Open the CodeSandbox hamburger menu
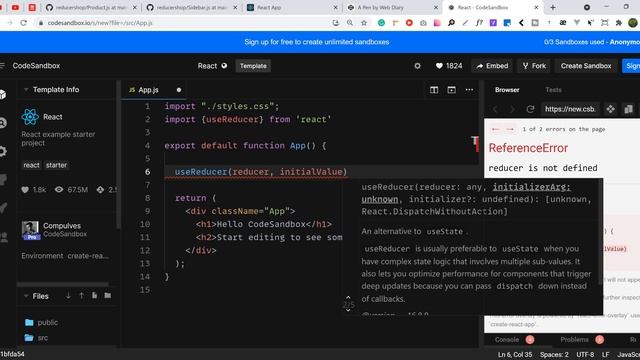Viewport: 640px width, 360px height. click(x=2, y=66)
